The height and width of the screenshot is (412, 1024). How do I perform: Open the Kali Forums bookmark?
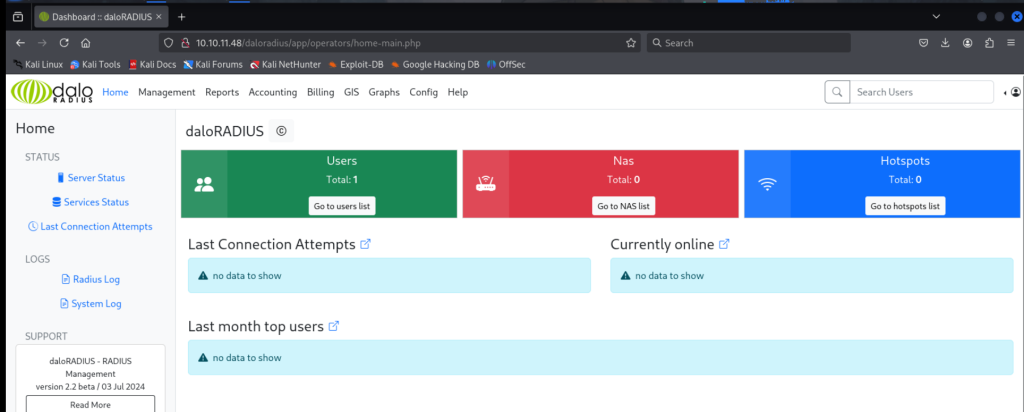click(x=213, y=65)
